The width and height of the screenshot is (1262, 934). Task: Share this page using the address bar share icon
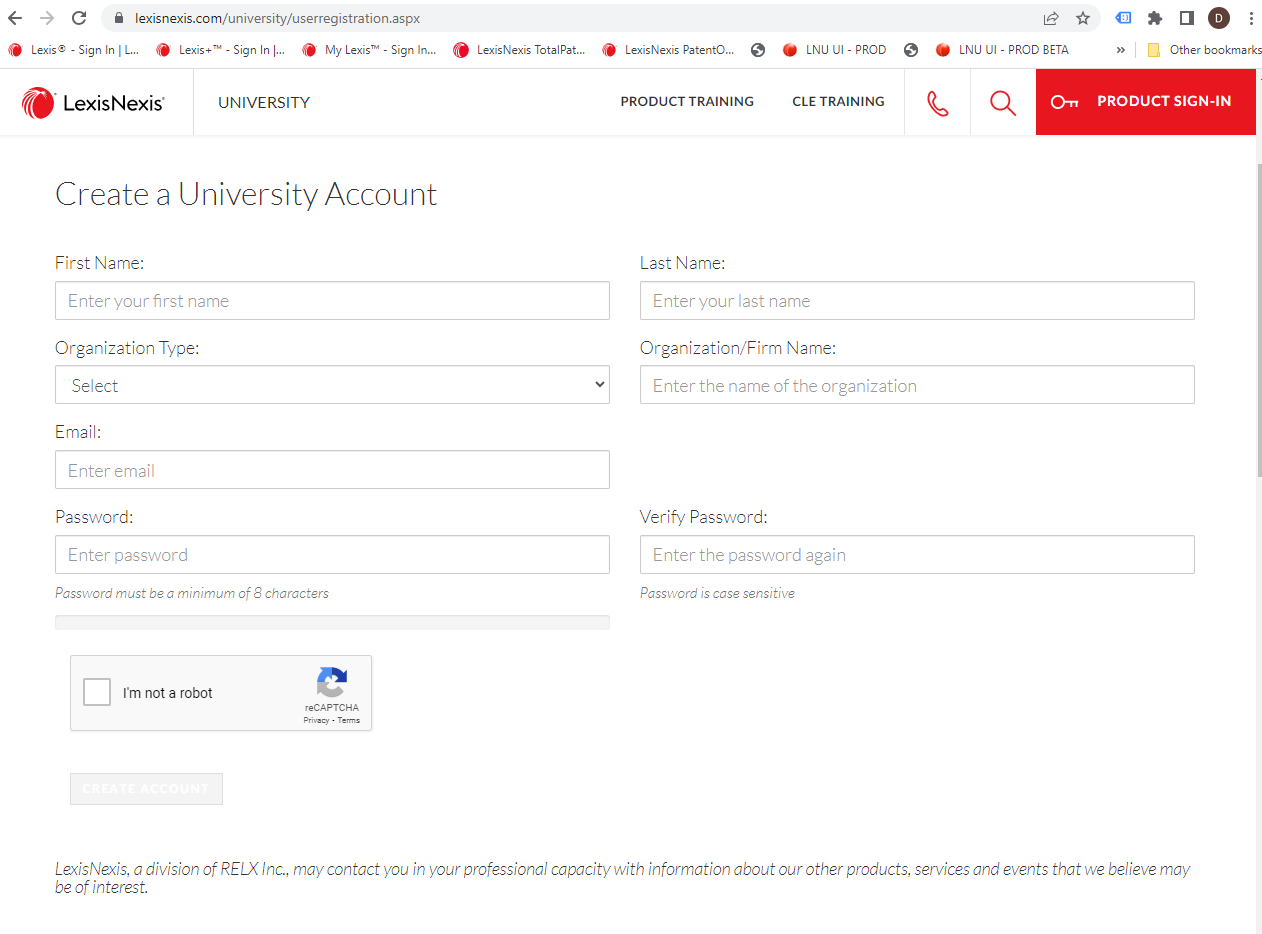pyautogui.click(x=1051, y=18)
